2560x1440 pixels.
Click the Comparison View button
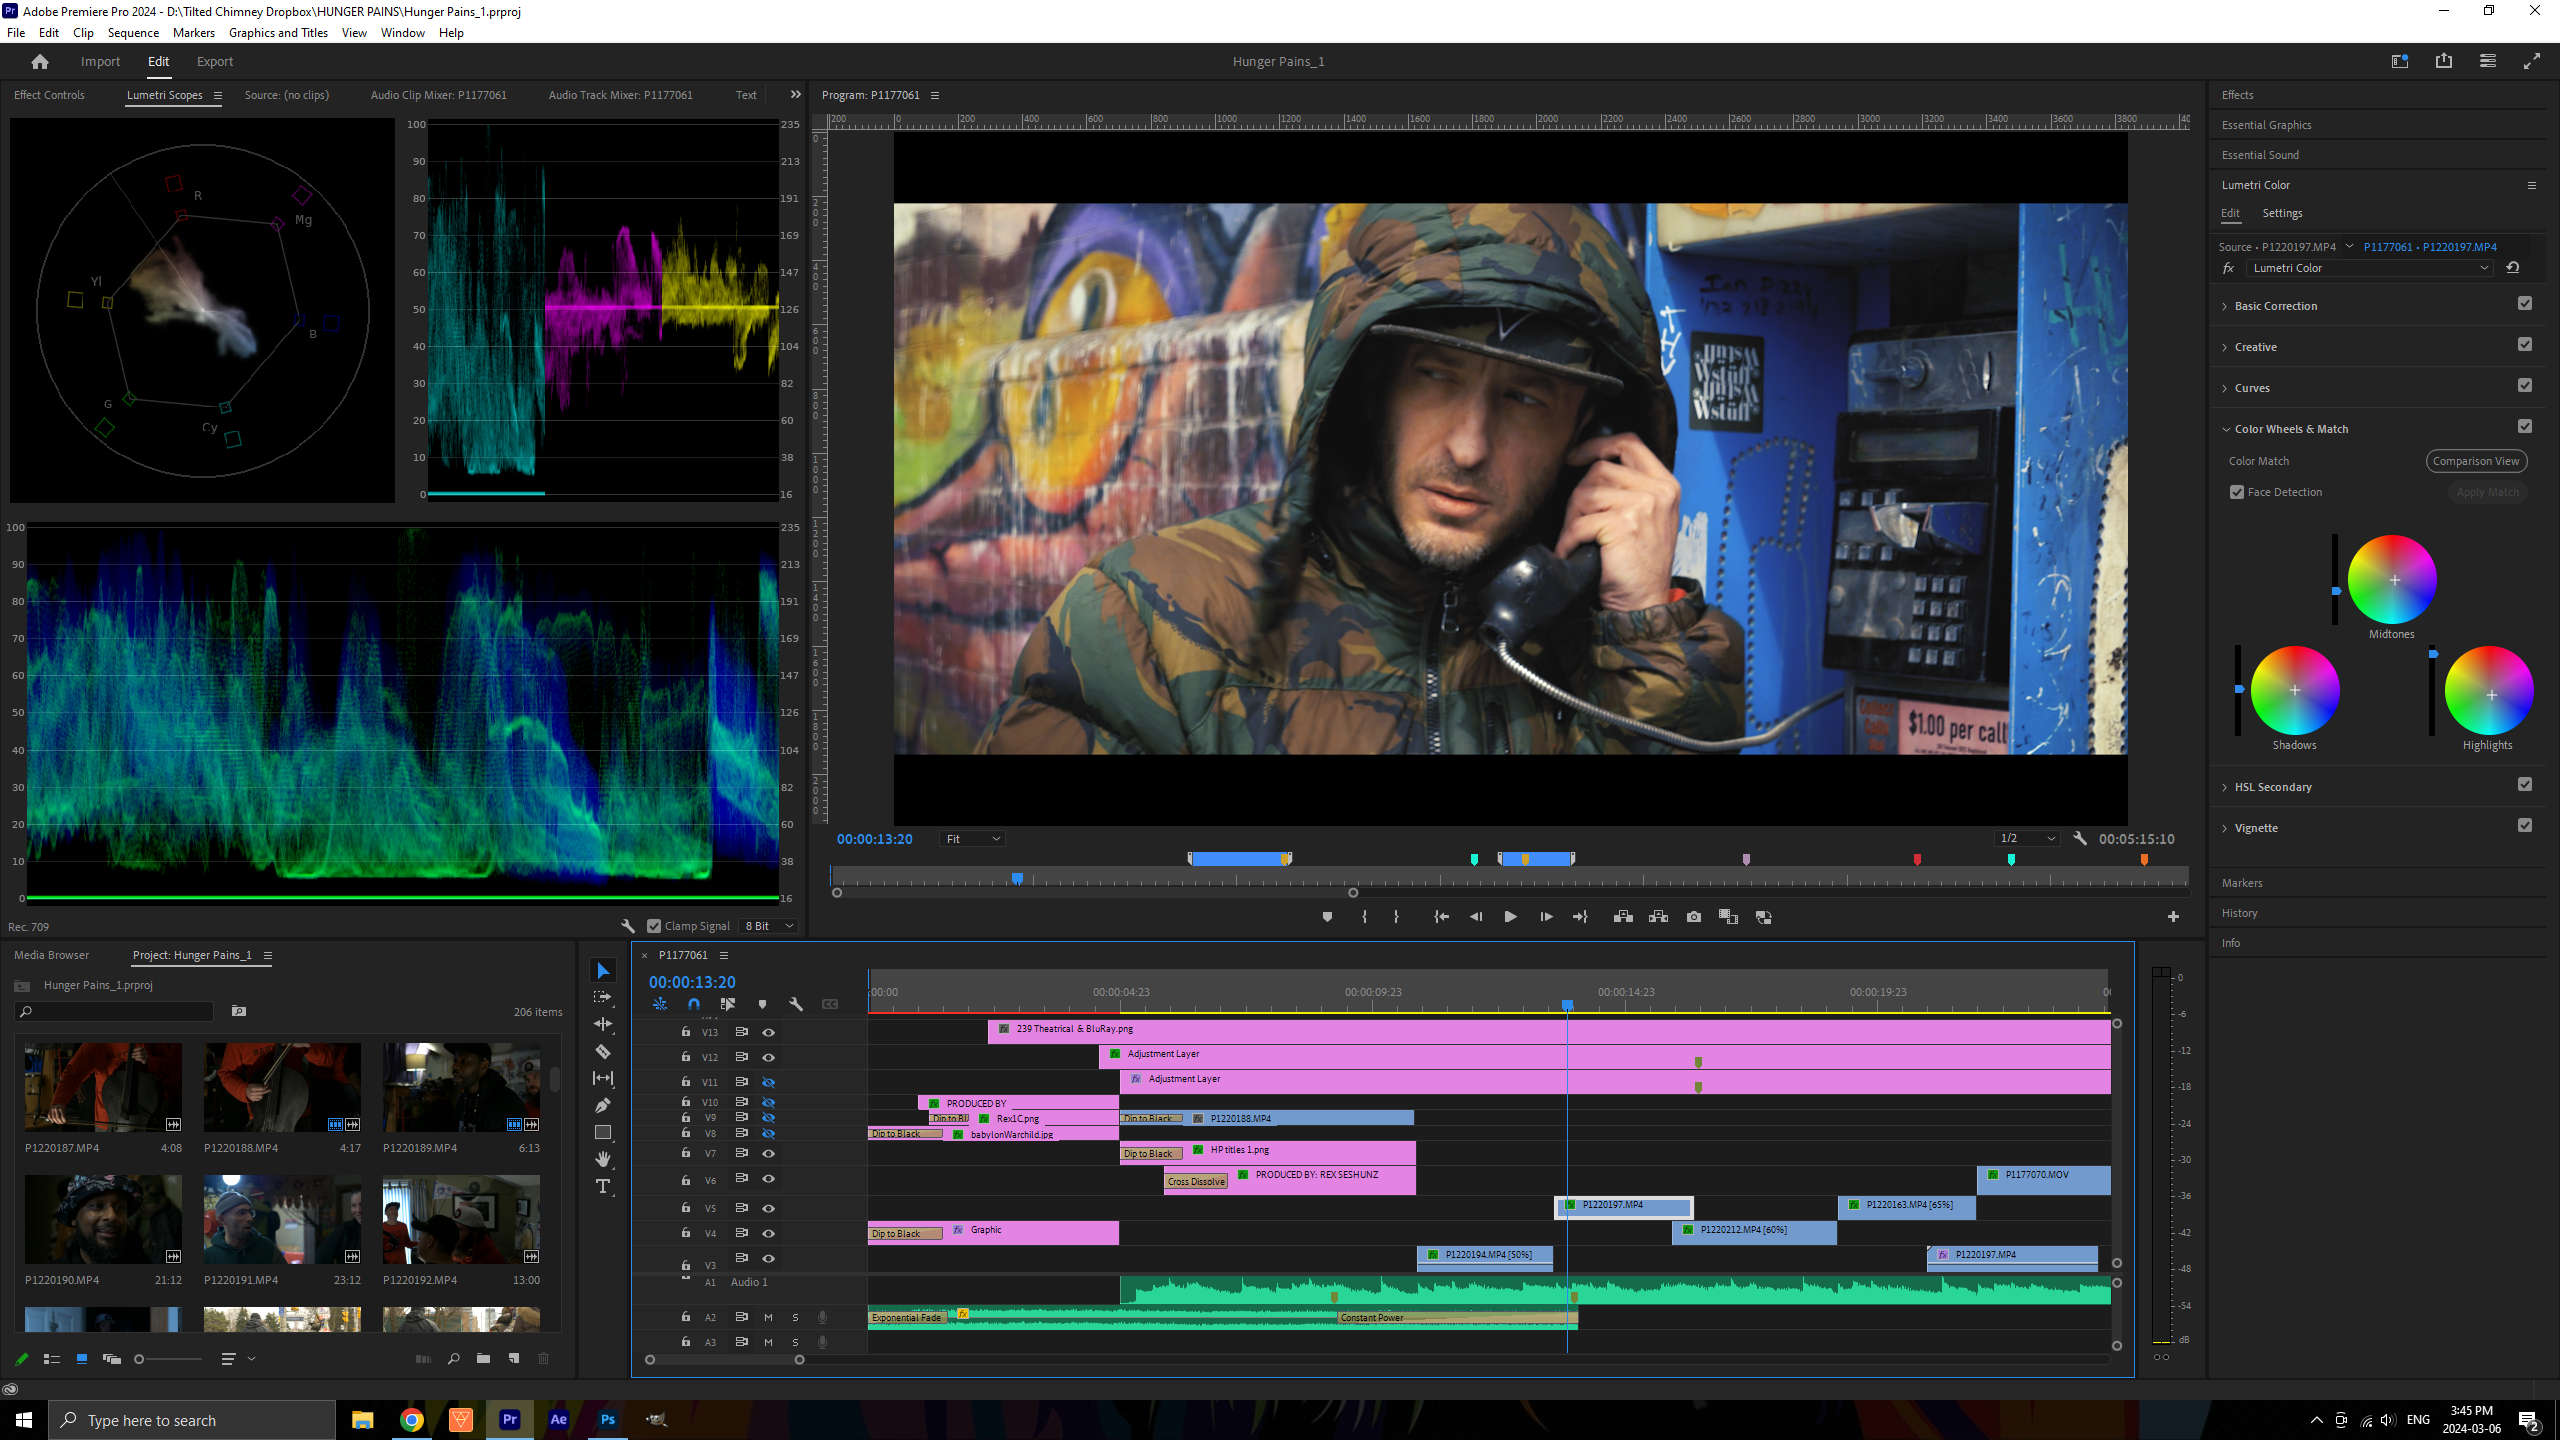click(x=2475, y=461)
